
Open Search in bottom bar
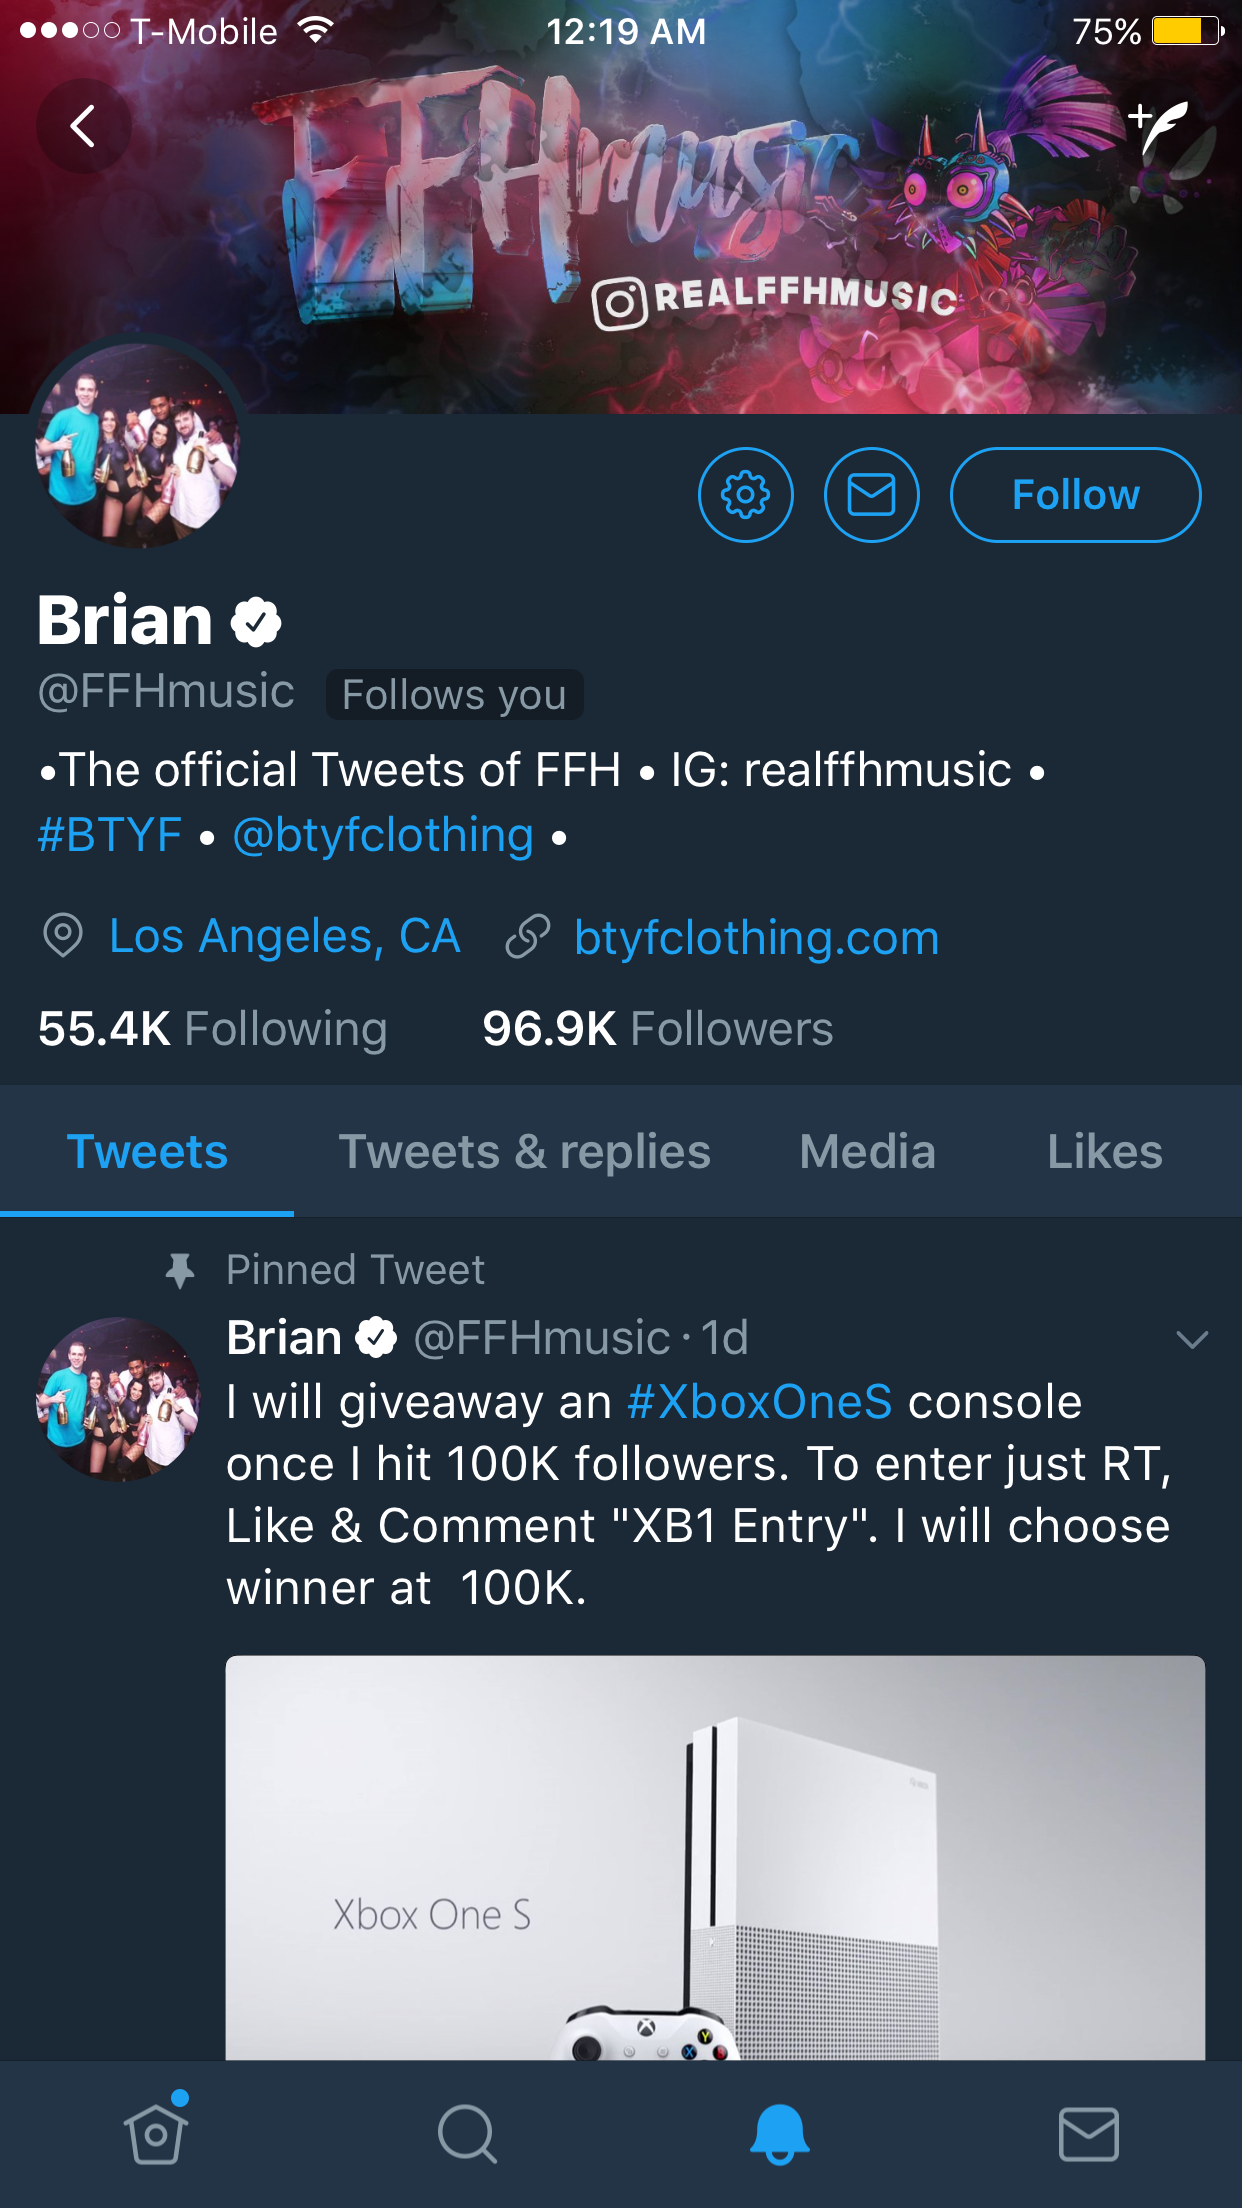[467, 2134]
